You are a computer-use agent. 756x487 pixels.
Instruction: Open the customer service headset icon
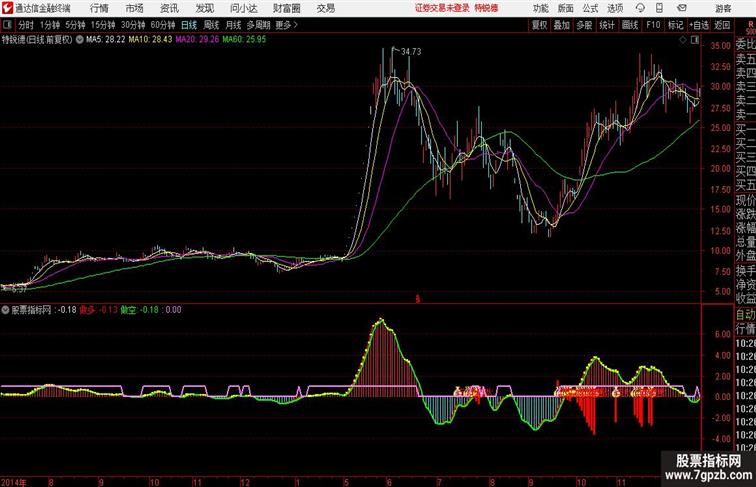640,8
